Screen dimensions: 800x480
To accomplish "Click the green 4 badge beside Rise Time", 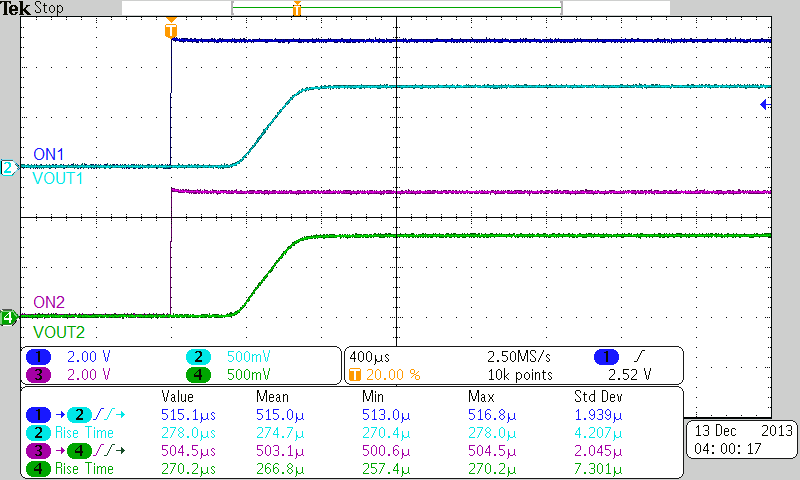I will point(38,469).
